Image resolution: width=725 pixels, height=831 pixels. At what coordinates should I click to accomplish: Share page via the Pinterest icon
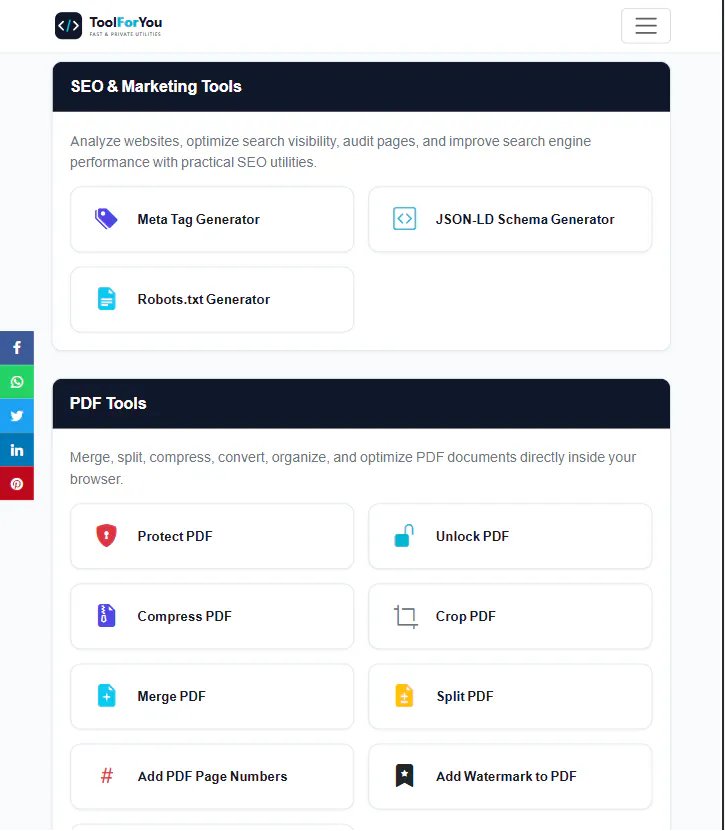tap(17, 483)
